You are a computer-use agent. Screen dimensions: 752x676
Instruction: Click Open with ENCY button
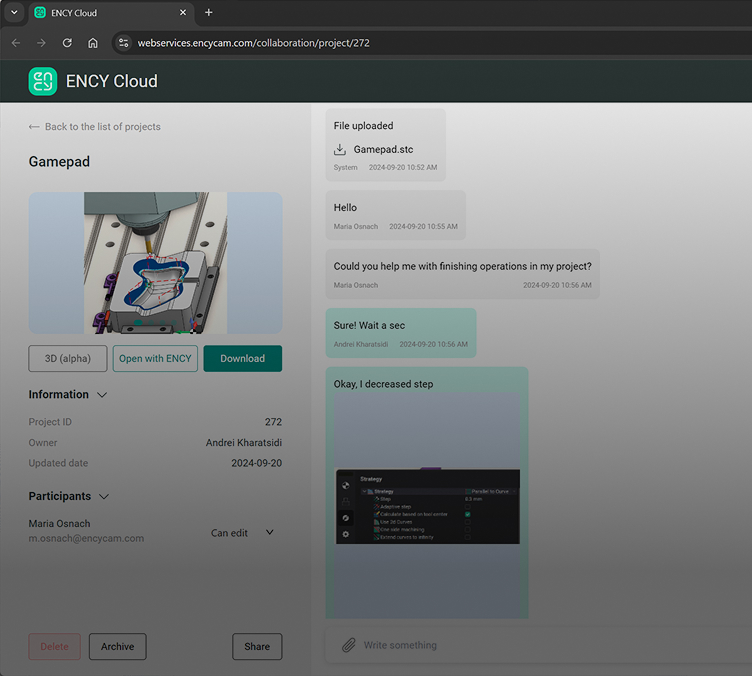(x=155, y=359)
